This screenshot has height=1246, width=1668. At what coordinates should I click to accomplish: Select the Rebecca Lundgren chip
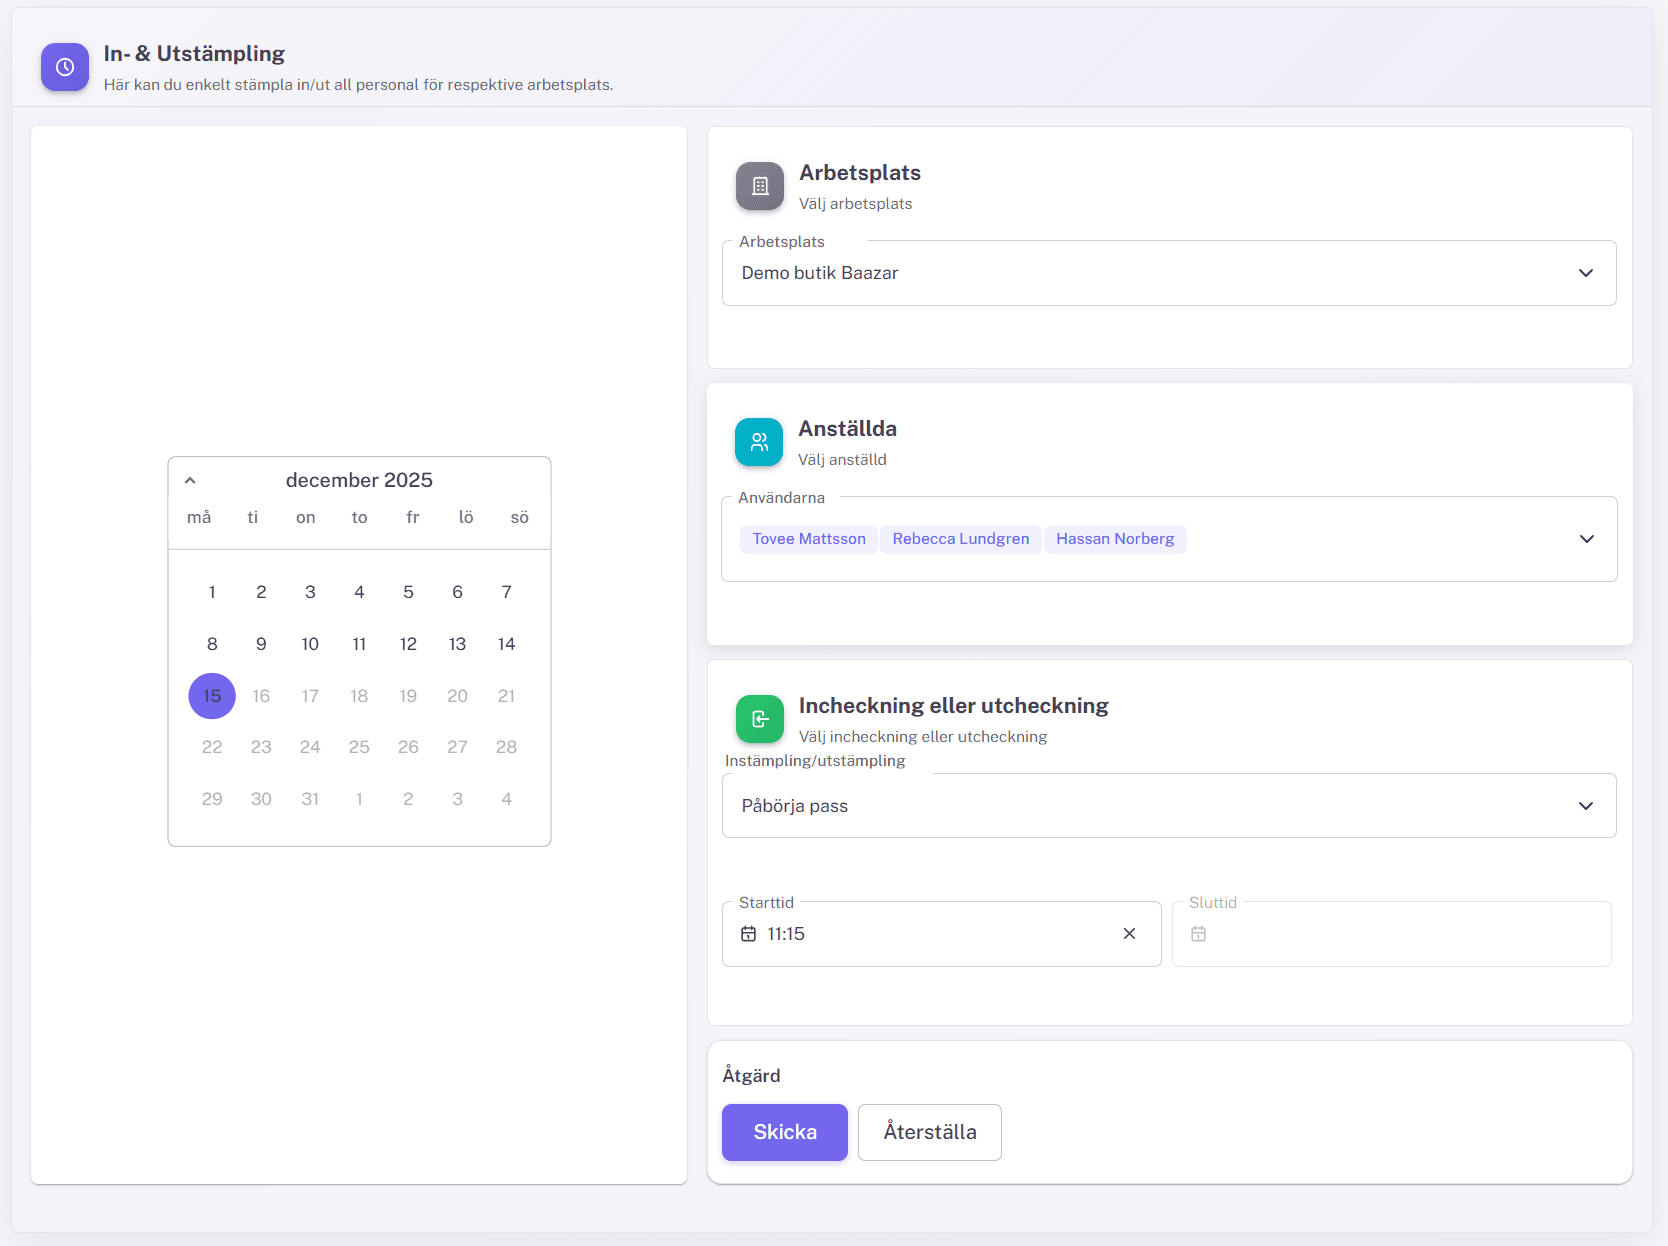point(960,539)
